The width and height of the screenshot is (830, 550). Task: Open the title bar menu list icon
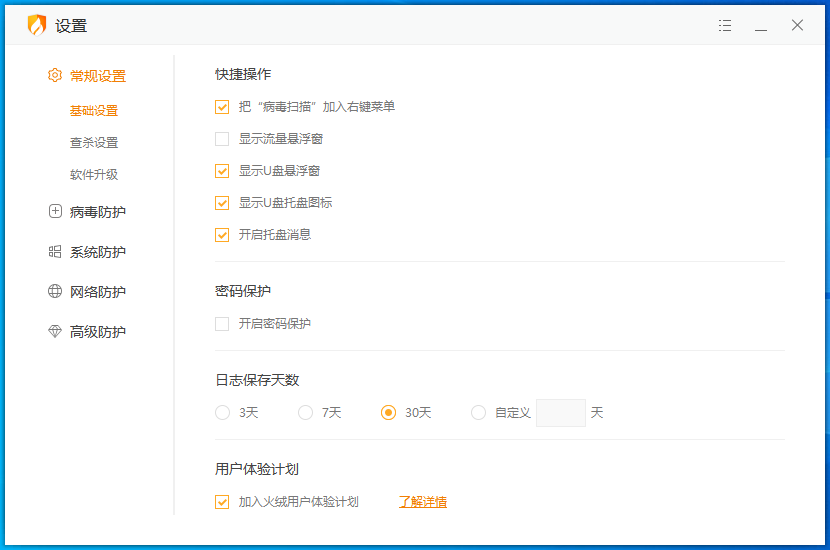tap(725, 26)
